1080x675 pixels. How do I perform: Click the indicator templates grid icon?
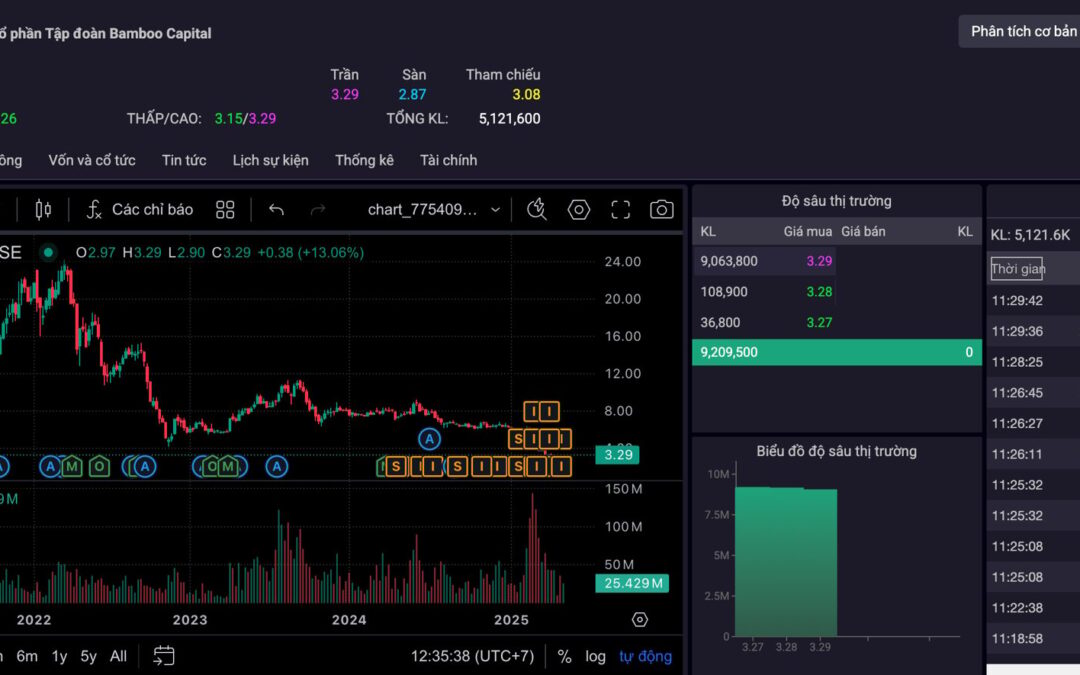pyautogui.click(x=225, y=210)
